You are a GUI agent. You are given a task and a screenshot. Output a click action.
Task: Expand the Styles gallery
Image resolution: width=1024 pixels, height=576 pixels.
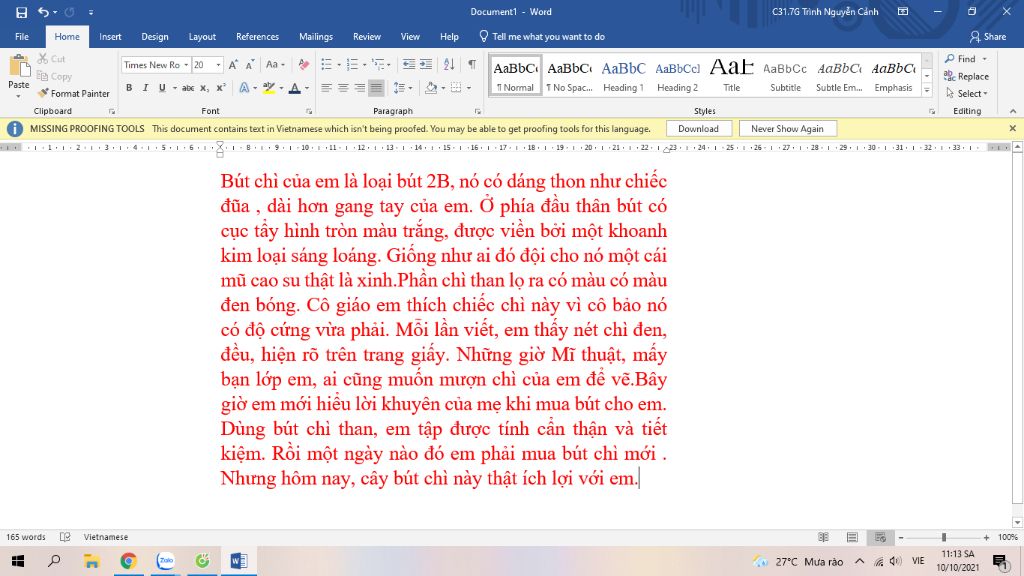click(x=927, y=91)
